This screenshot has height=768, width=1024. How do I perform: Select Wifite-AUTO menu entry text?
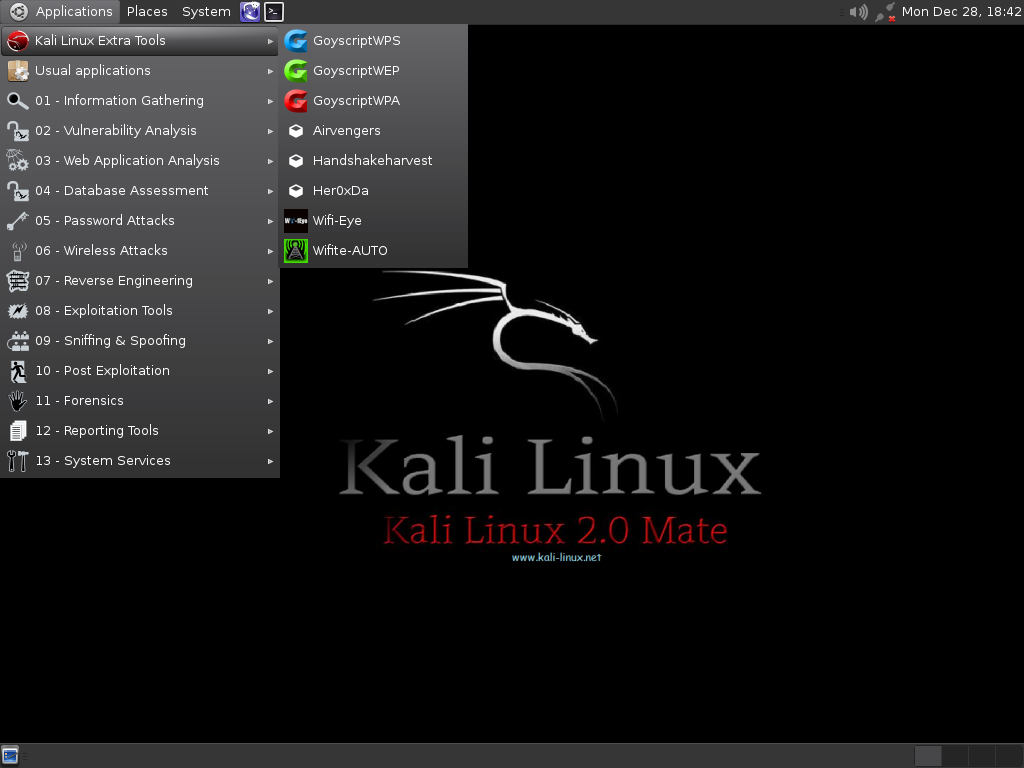coord(350,251)
